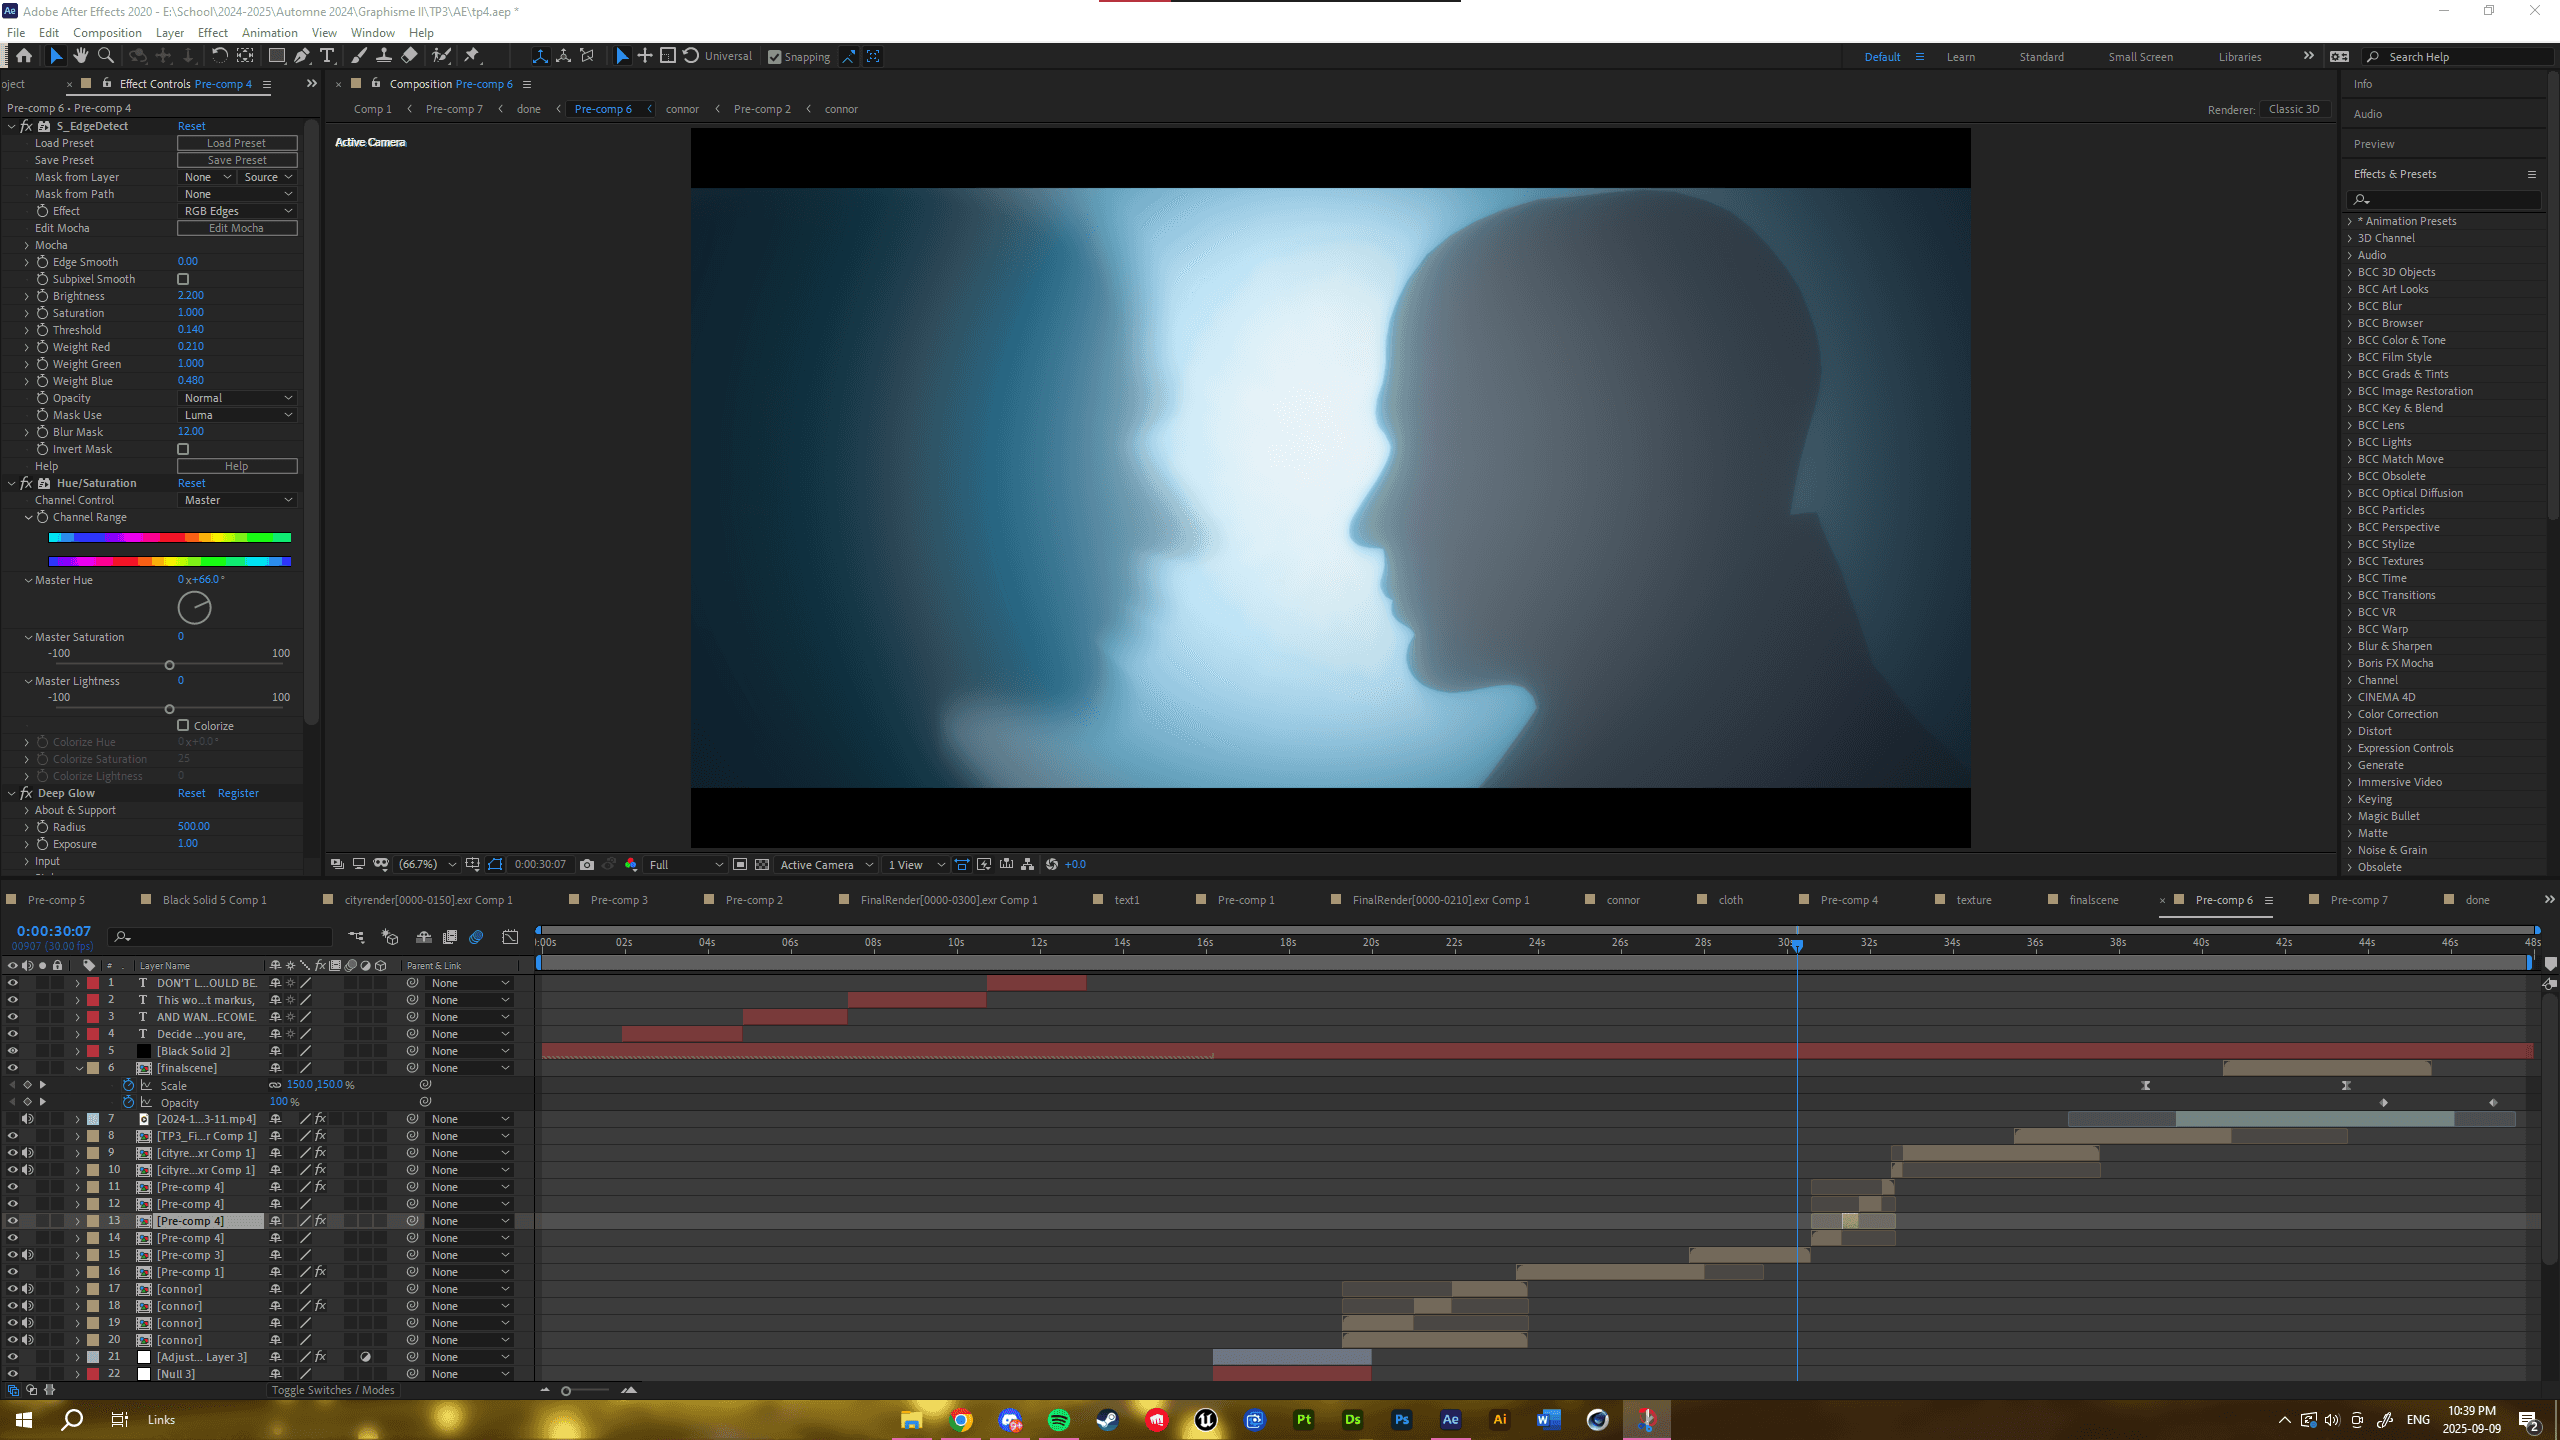Open the resolution dropdown set to Full

point(685,865)
